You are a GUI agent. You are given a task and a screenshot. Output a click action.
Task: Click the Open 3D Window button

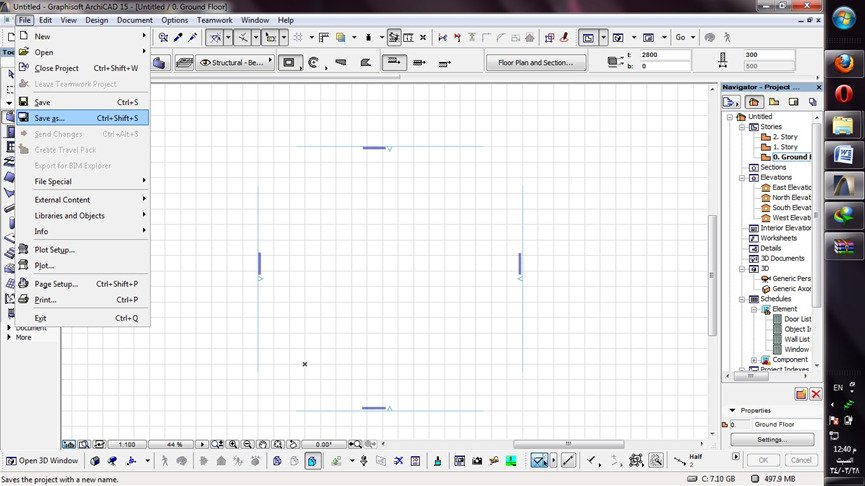[42, 461]
